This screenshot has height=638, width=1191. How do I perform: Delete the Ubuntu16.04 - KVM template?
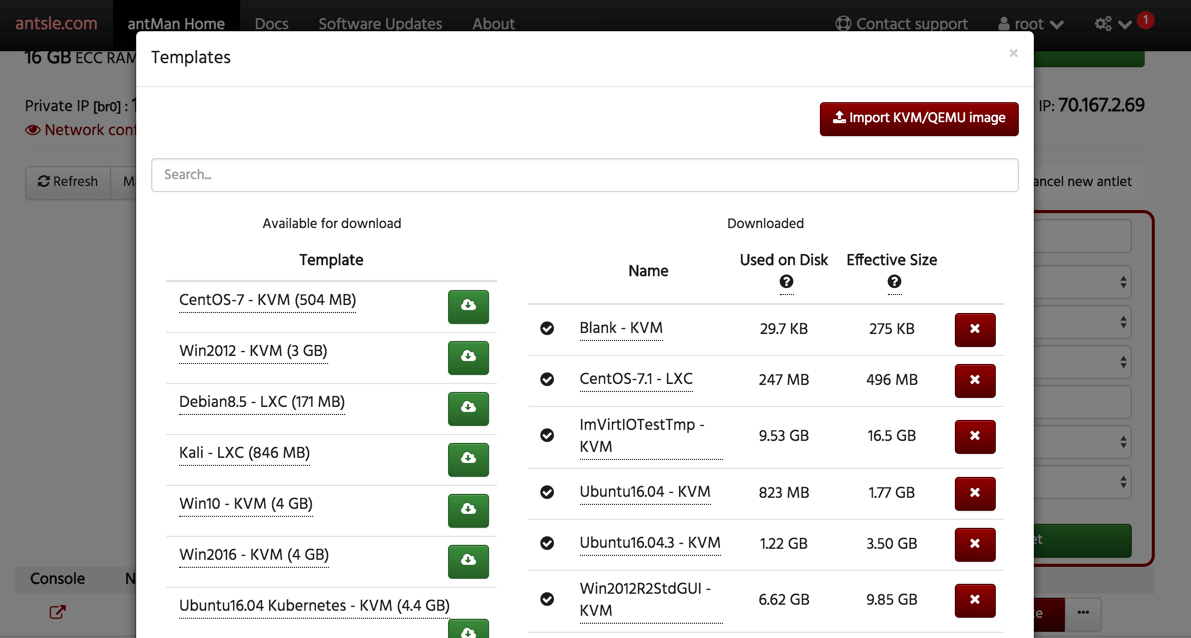click(975, 494)
